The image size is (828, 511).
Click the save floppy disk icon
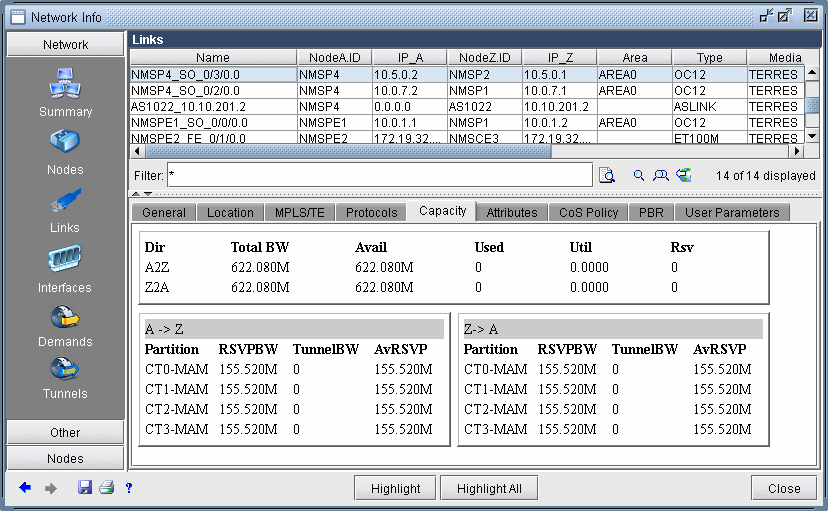[x=85, y=488]
